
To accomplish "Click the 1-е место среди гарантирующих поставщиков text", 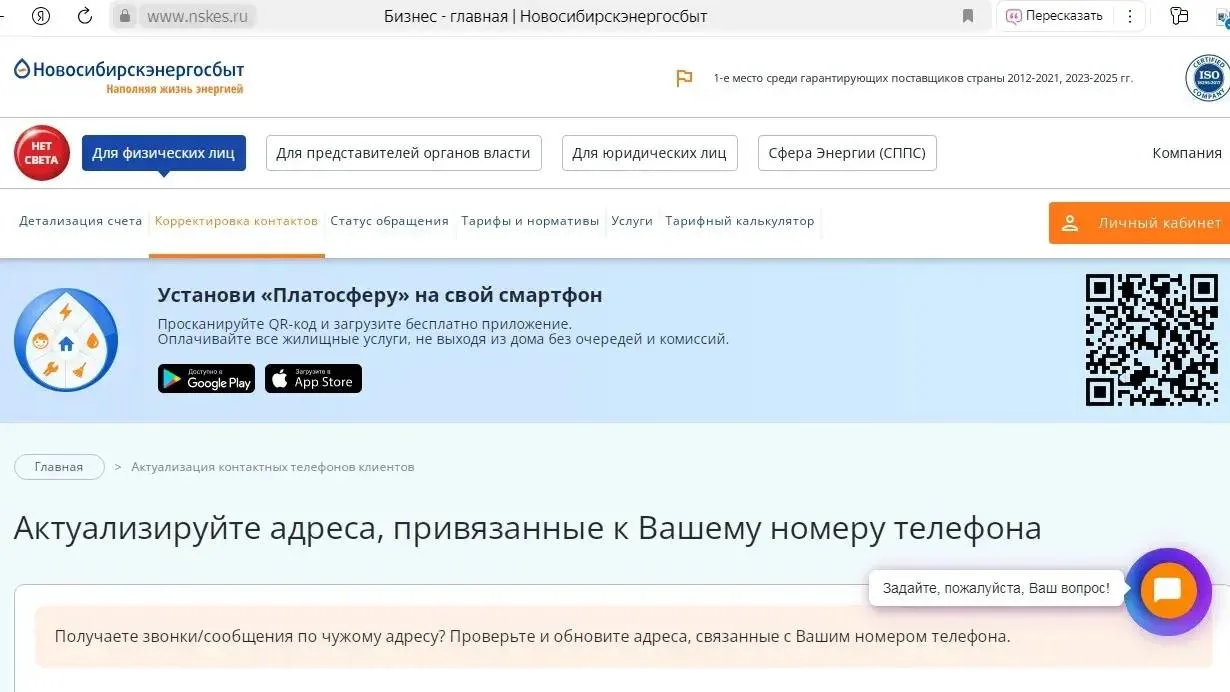I will click(923, 78).
